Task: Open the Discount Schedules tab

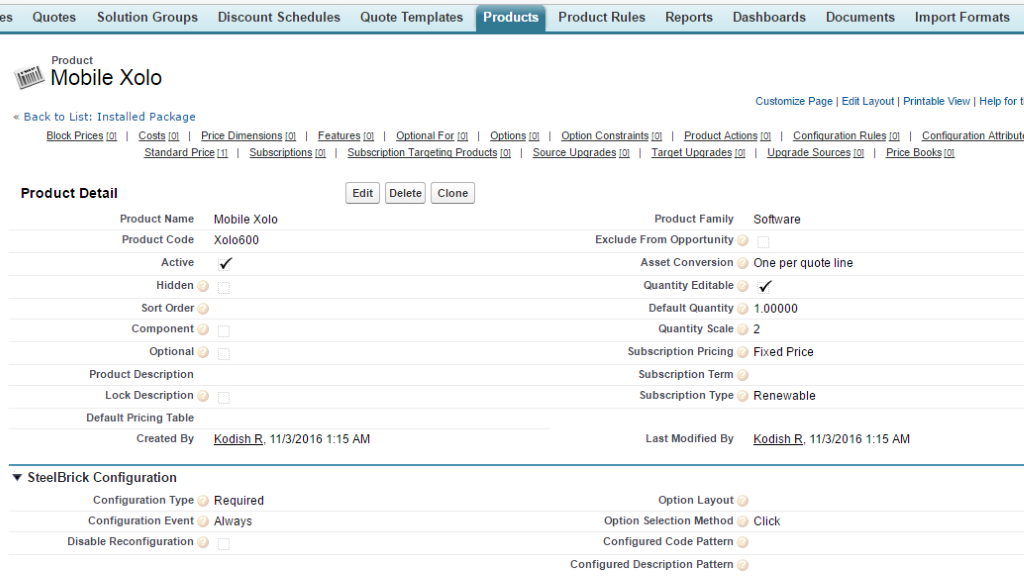Action: (279, 17)
